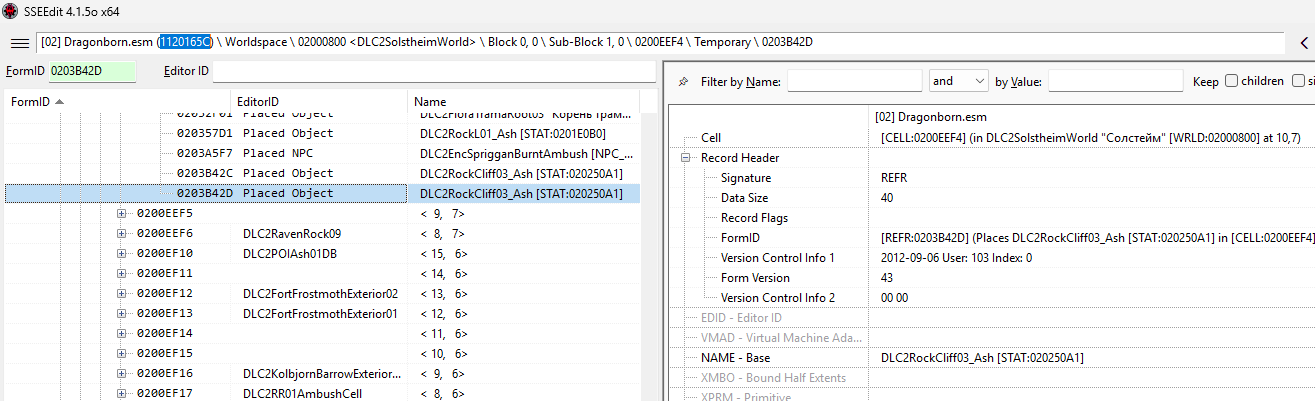
Task: Click the [02] Dragonborn.esm column header
Action: 1092,117
